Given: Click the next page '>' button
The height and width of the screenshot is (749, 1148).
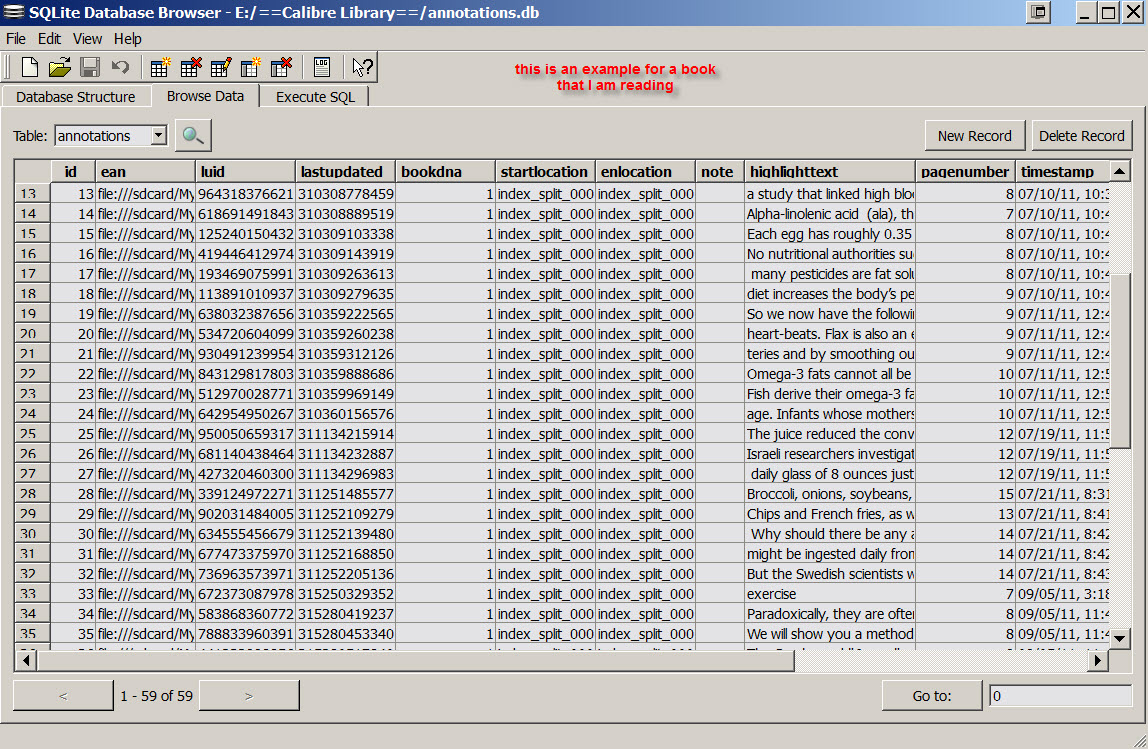Looking at the screenshot, I should [249, 696].
